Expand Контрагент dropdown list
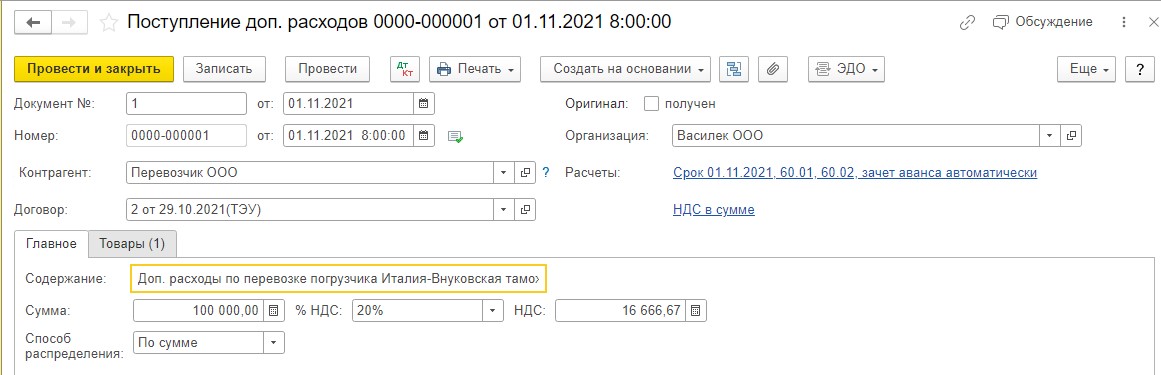Image resolution: width=1161 pixels, height=375 pixels. click(504, 173)
